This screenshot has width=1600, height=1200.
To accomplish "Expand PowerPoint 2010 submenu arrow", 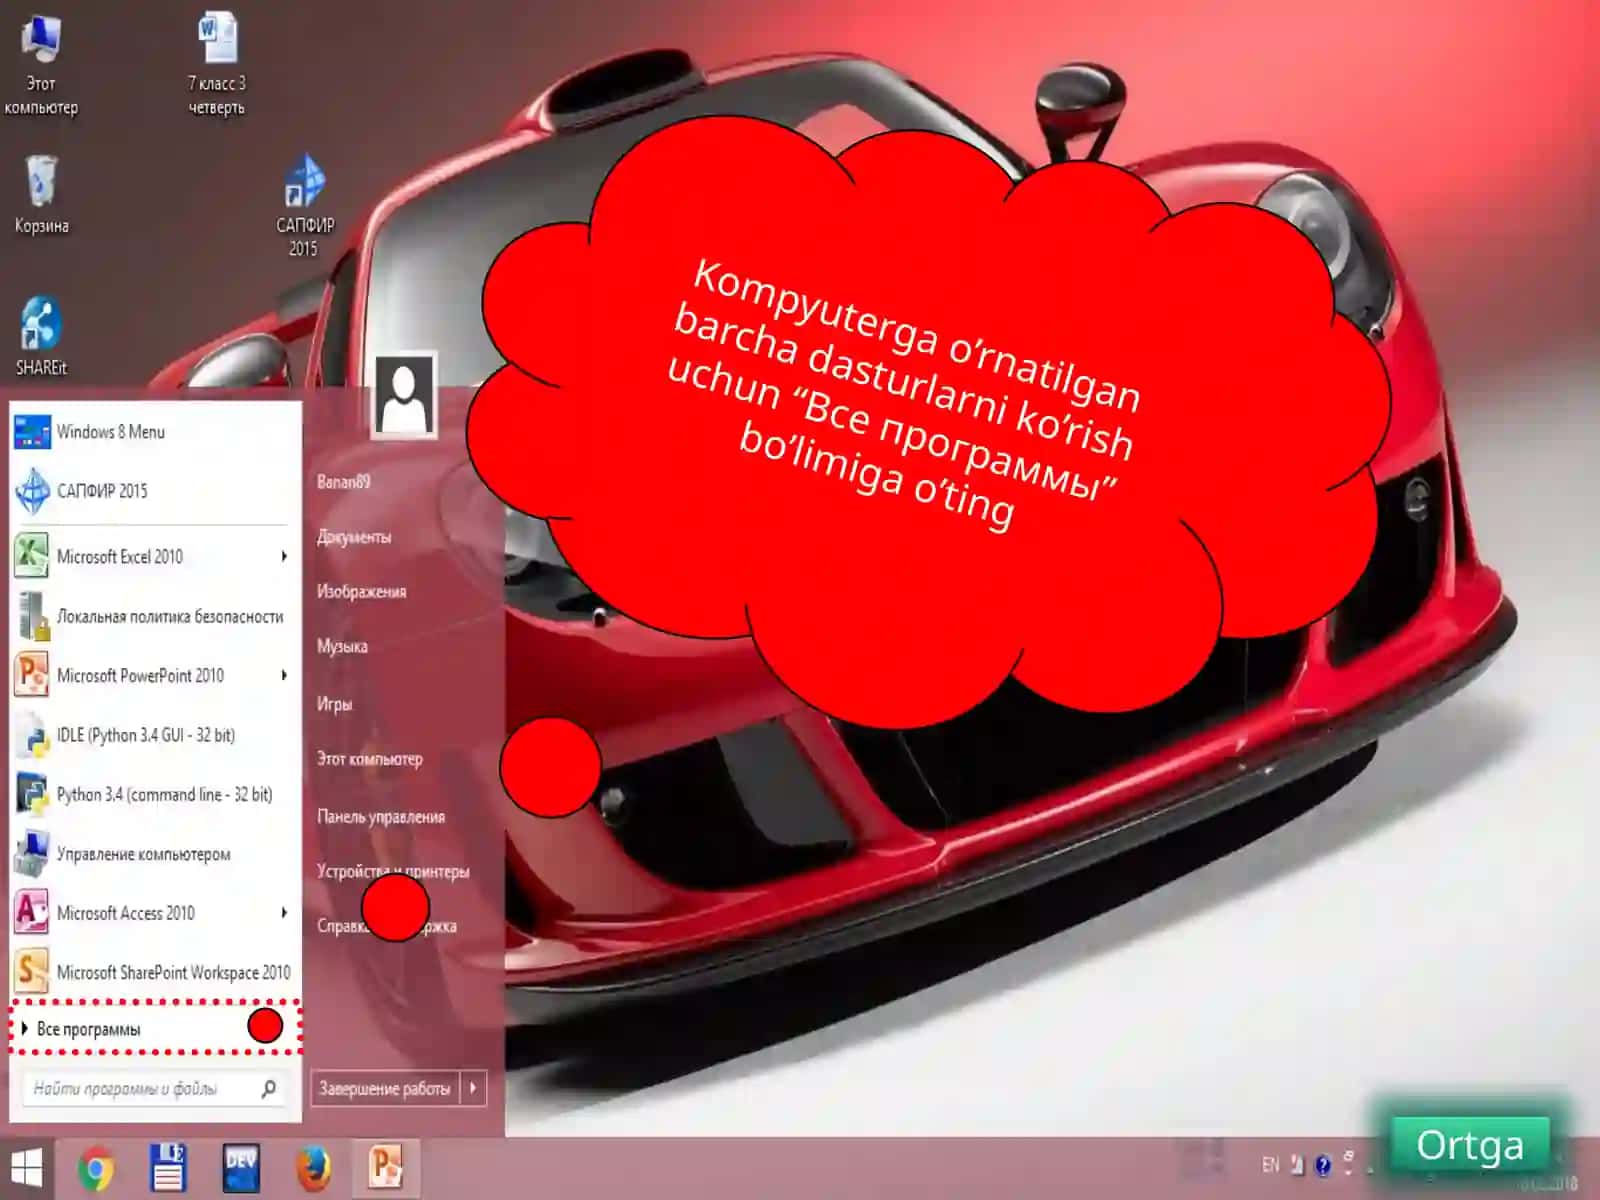I will tap(284, 675).
